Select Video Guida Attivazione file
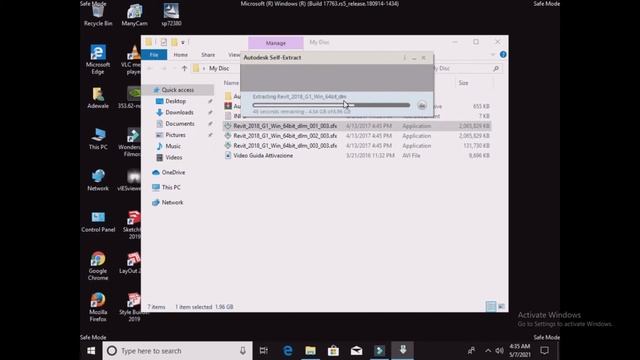This screenshot has width=640, height=360. [x=357, y=156]
